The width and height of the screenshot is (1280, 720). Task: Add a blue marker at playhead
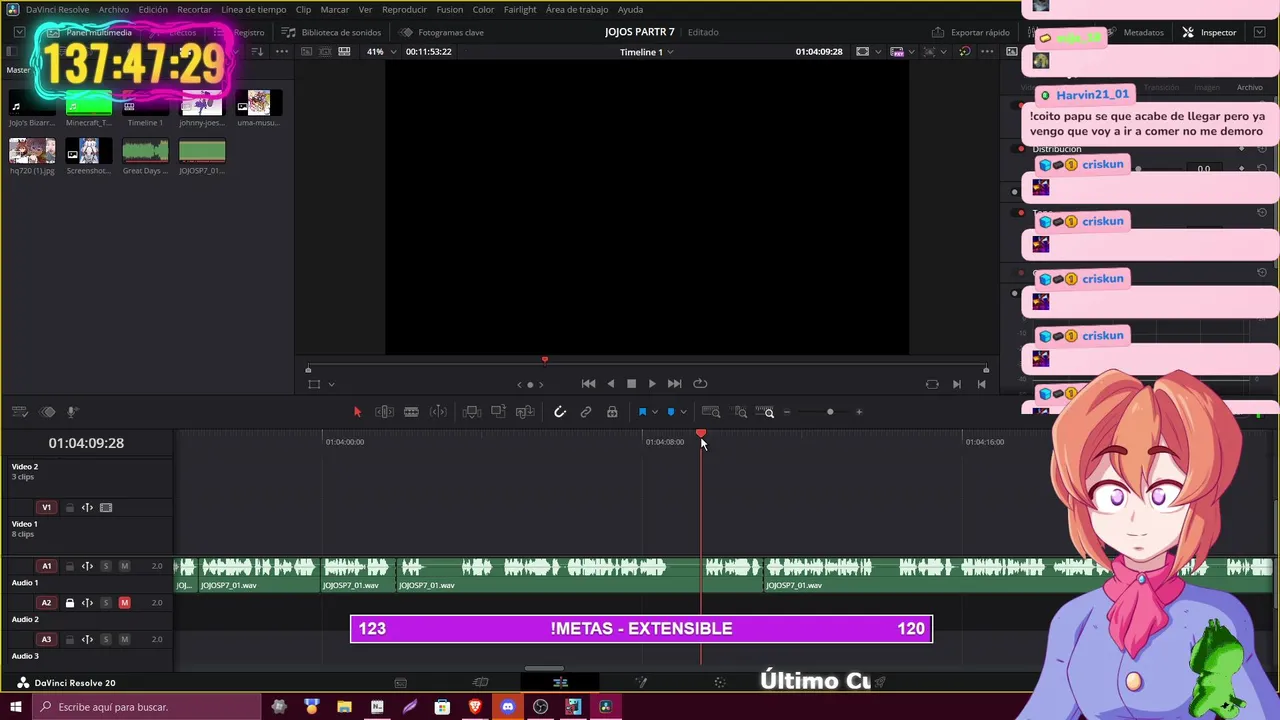pos(670,412)
